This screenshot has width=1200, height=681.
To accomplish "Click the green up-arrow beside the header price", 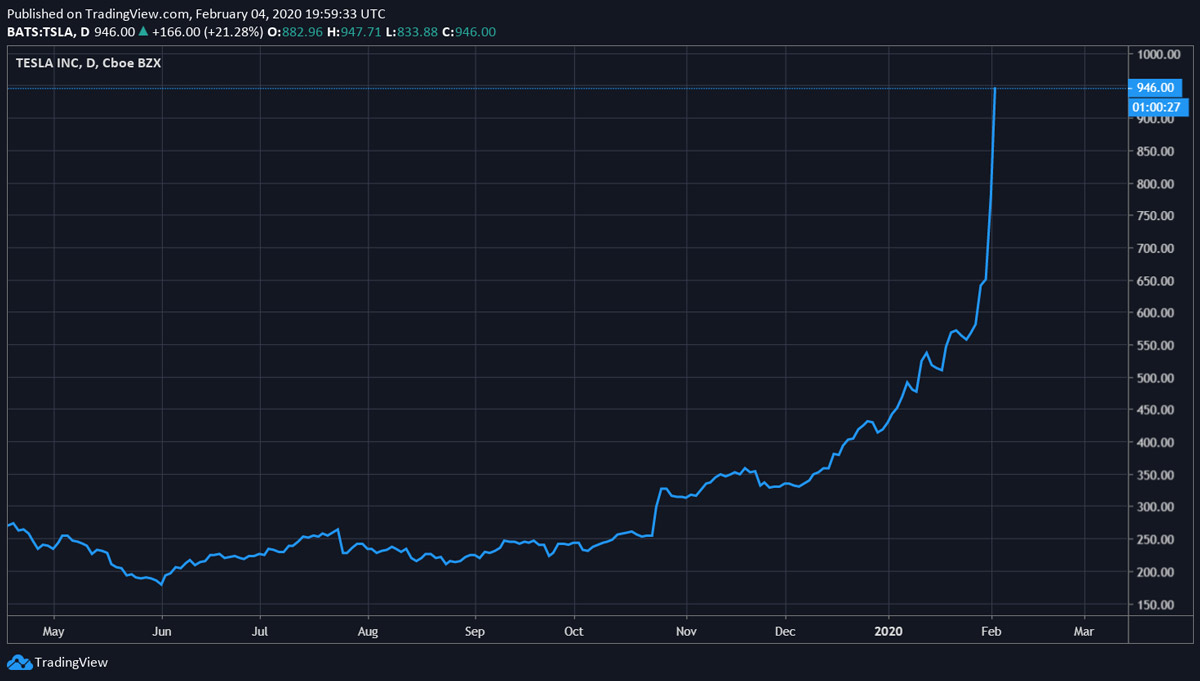I will click(143, 32).
